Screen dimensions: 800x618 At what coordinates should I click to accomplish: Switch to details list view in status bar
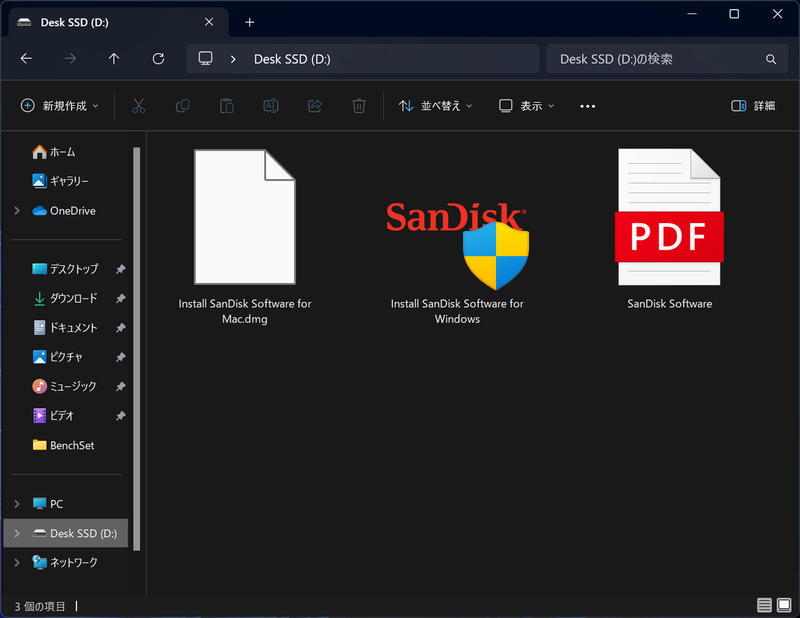(x=765, y=605)
